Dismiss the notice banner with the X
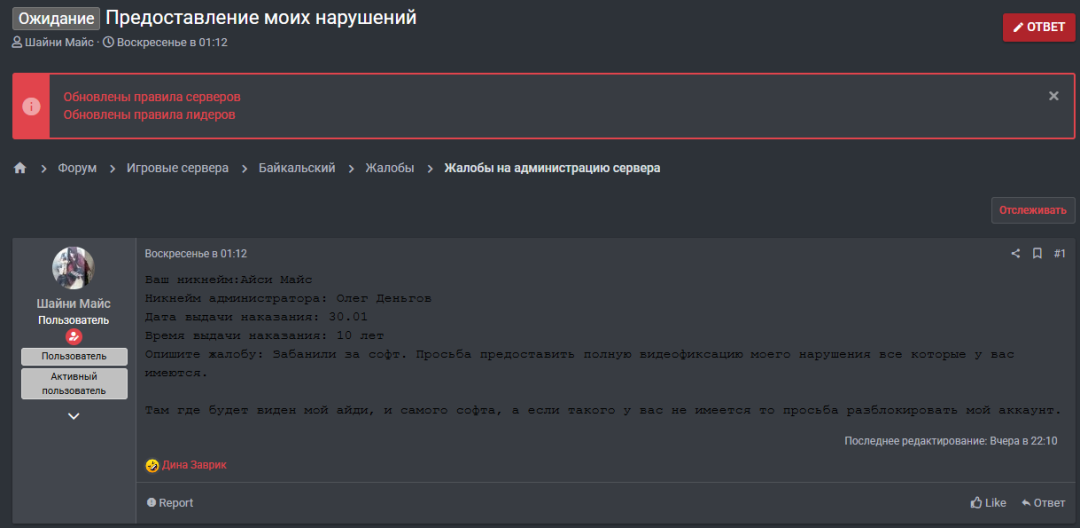1080x528 pixels. pyautogui.click(x=1053, y=96)
